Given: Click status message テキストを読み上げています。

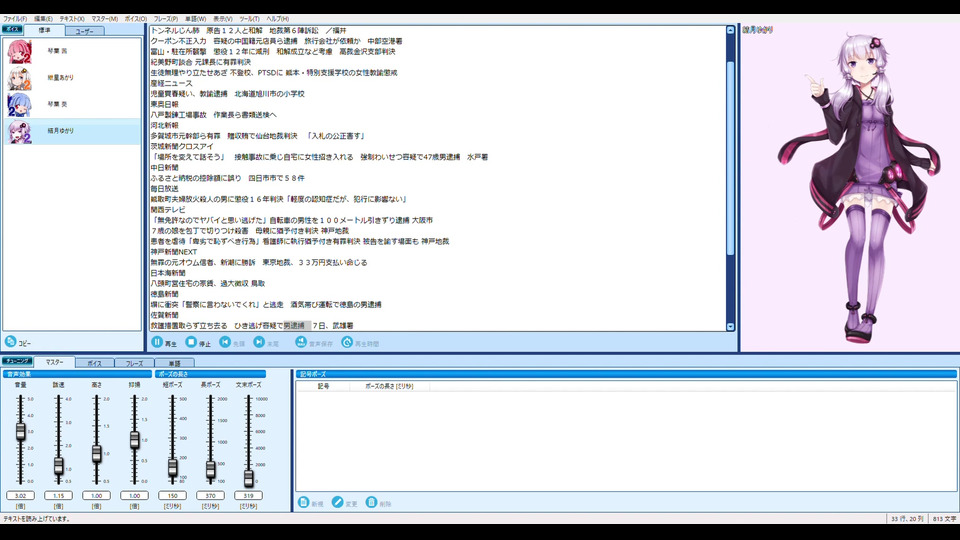Looking at the screenshot, I should pos(37,519).
